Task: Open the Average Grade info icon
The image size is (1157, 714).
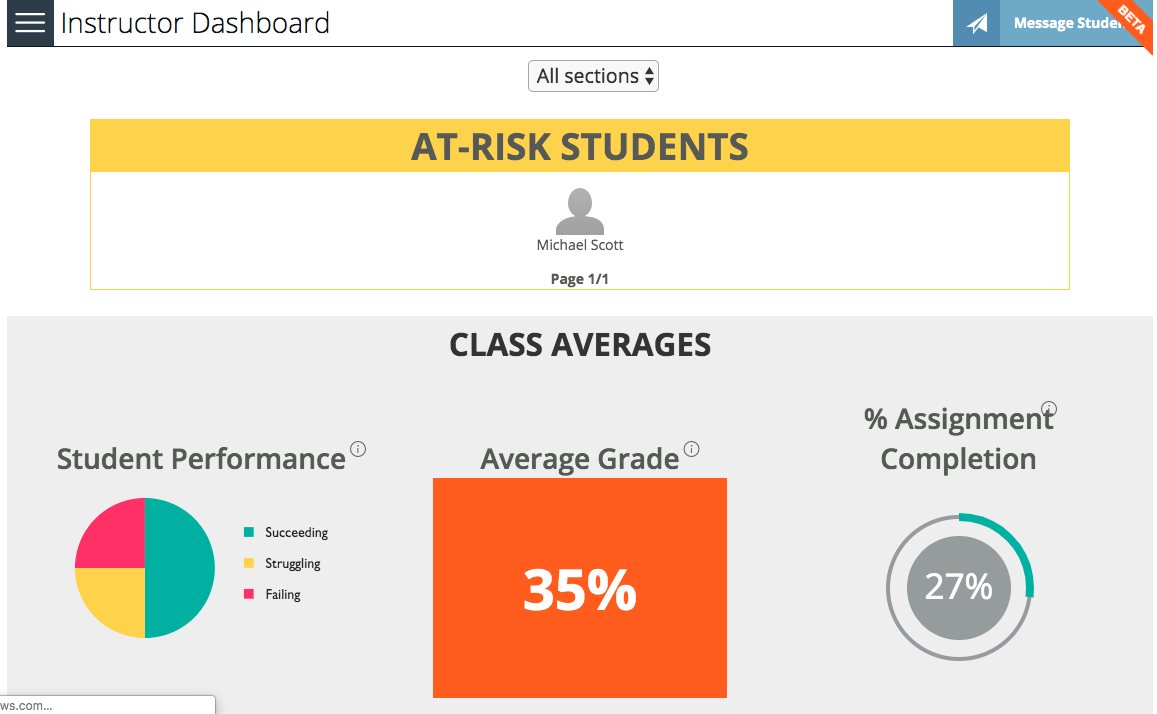Action: (x=691, y=449)
